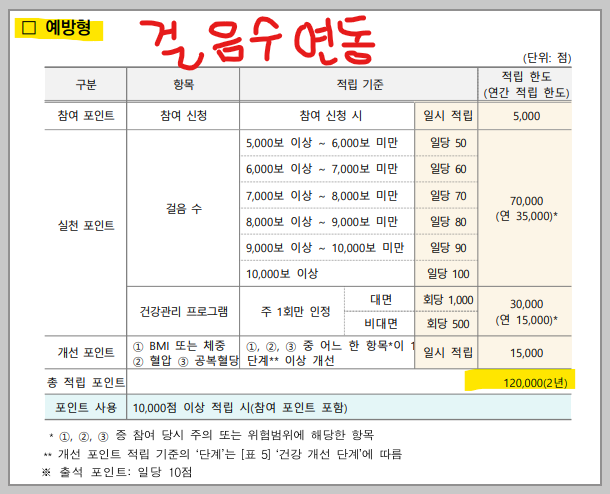This screenshot has height=494, width=610.
Task: Click the highlighted 120,000(2년) total
Action: pyautogui.click(x=535, y=383)
